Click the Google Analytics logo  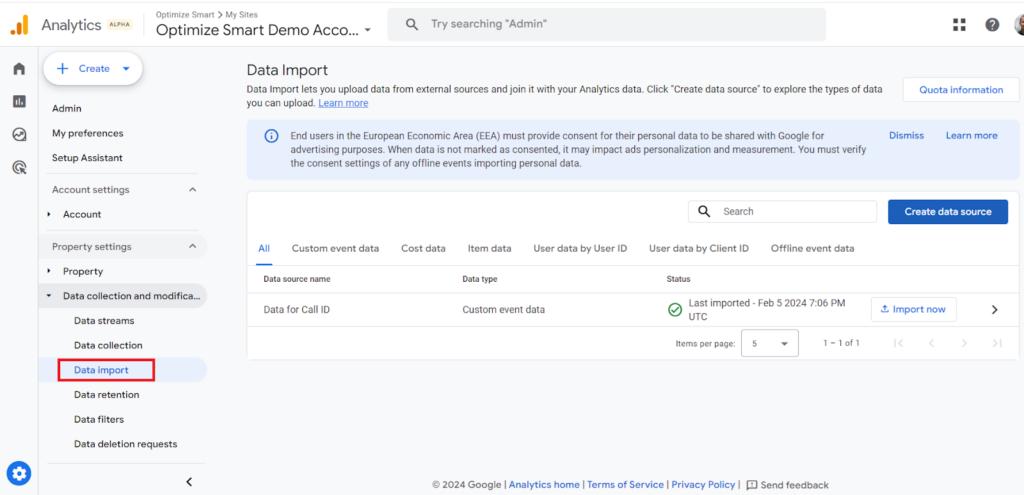click(20, 25)
